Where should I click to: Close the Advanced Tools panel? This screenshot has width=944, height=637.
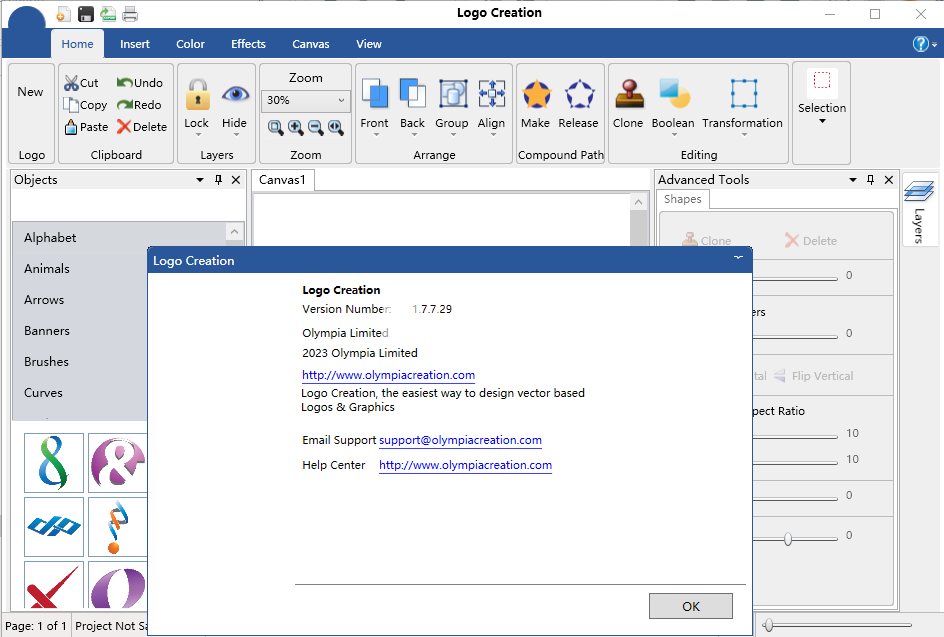click(x=889, y=179)
